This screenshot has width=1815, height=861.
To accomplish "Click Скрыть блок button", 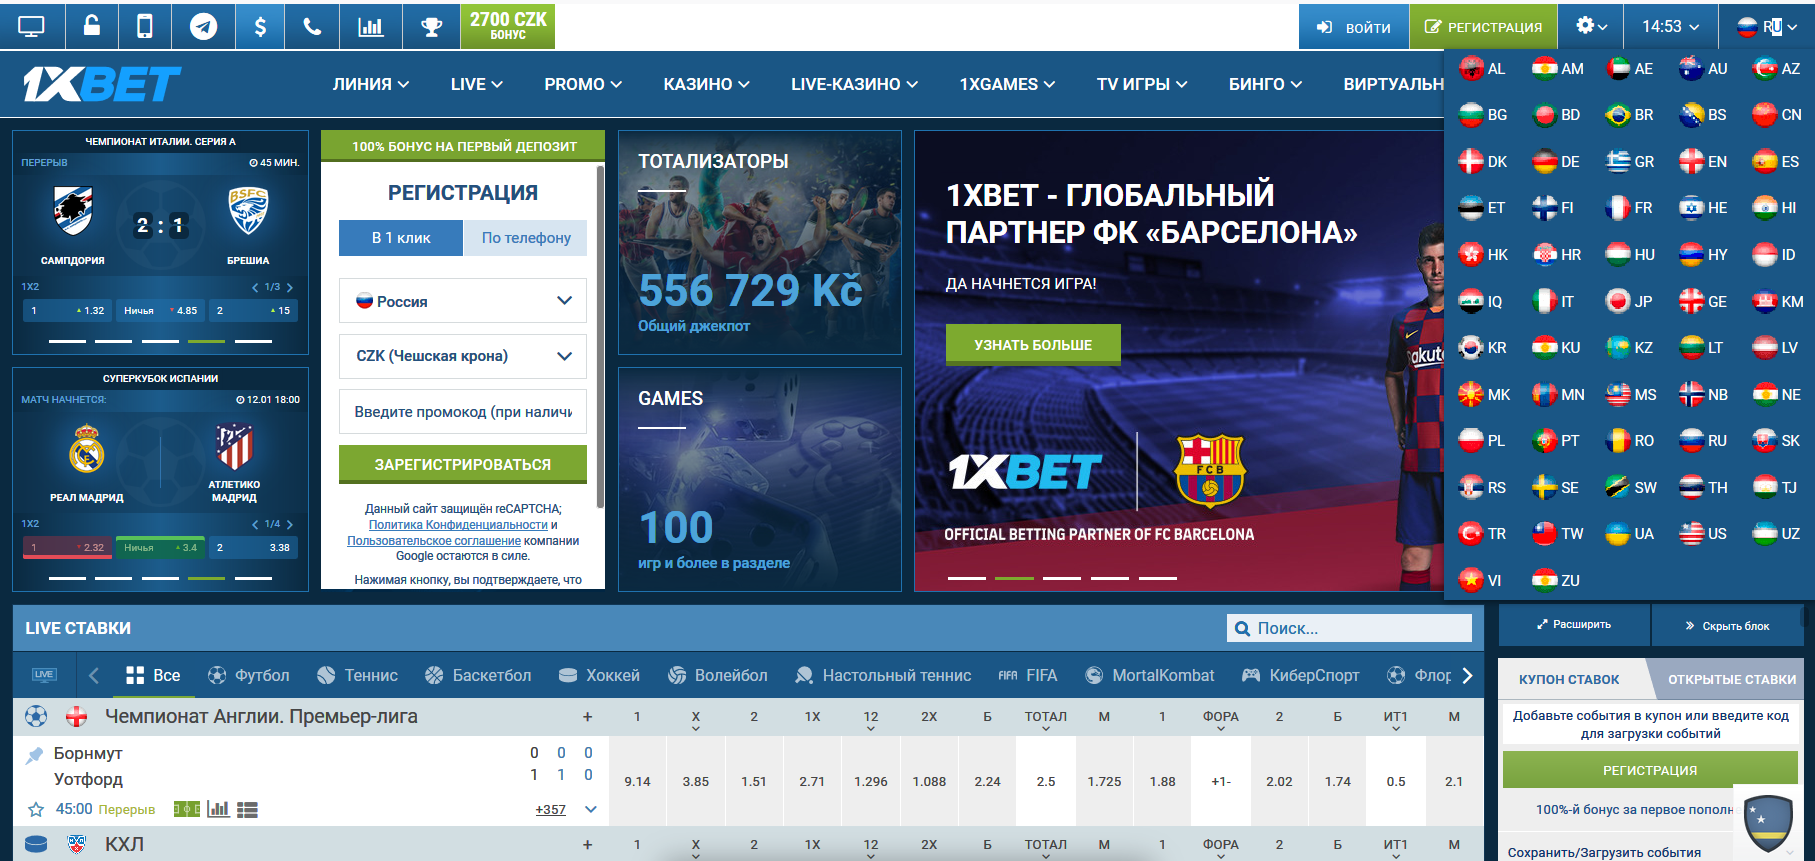I will click(x=1727, y=626).
